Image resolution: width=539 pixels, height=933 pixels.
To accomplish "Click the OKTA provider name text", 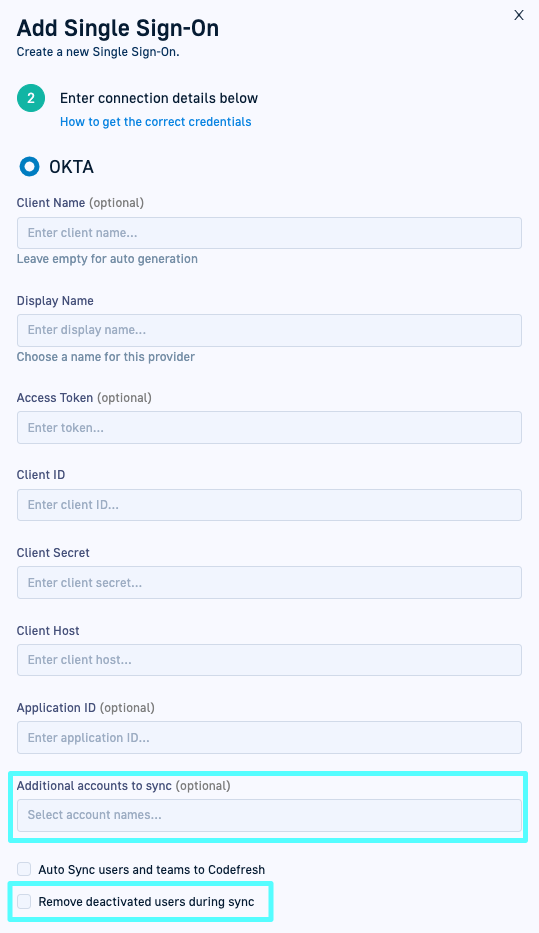I will 71,167.
